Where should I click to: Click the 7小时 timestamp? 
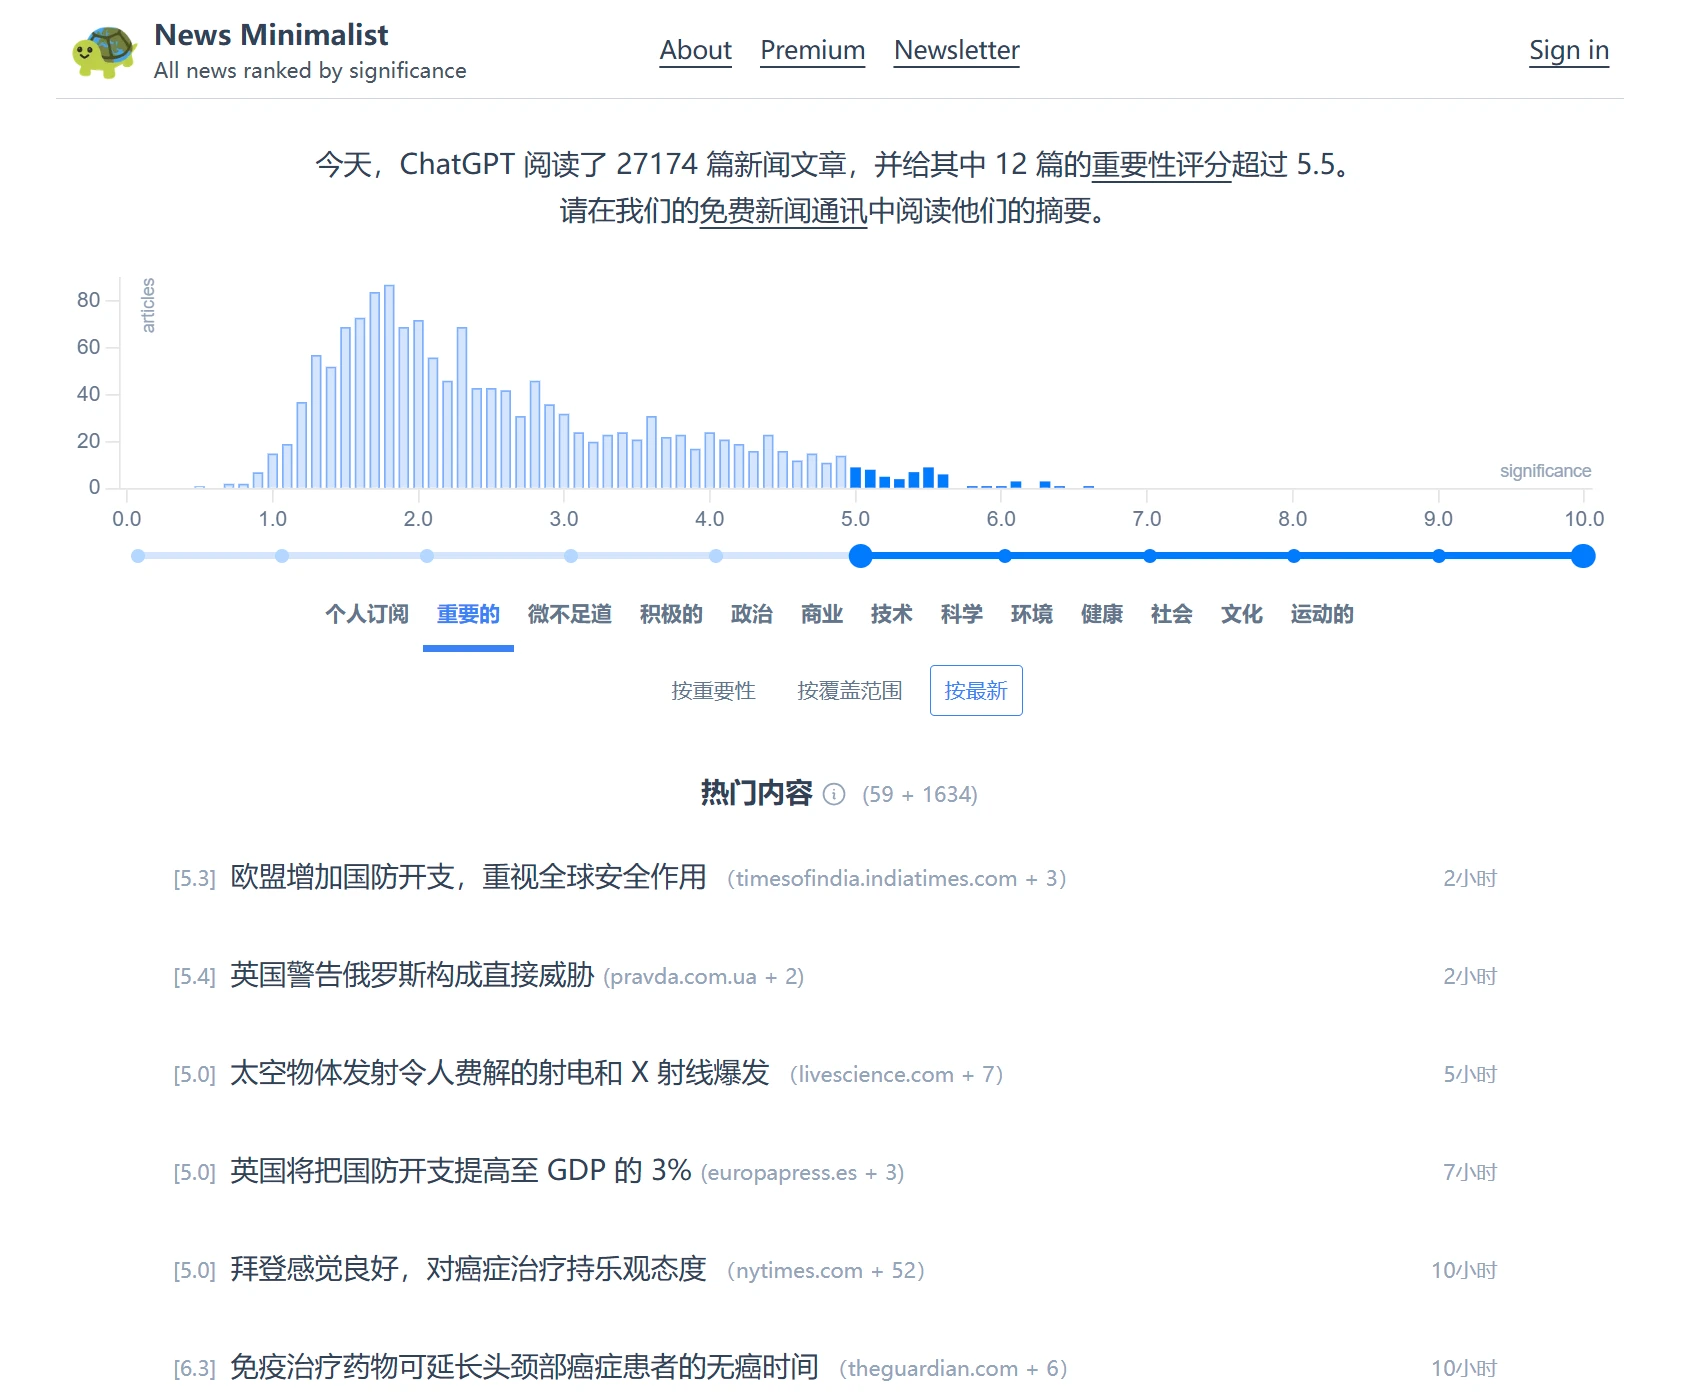pos(1470,1173)
